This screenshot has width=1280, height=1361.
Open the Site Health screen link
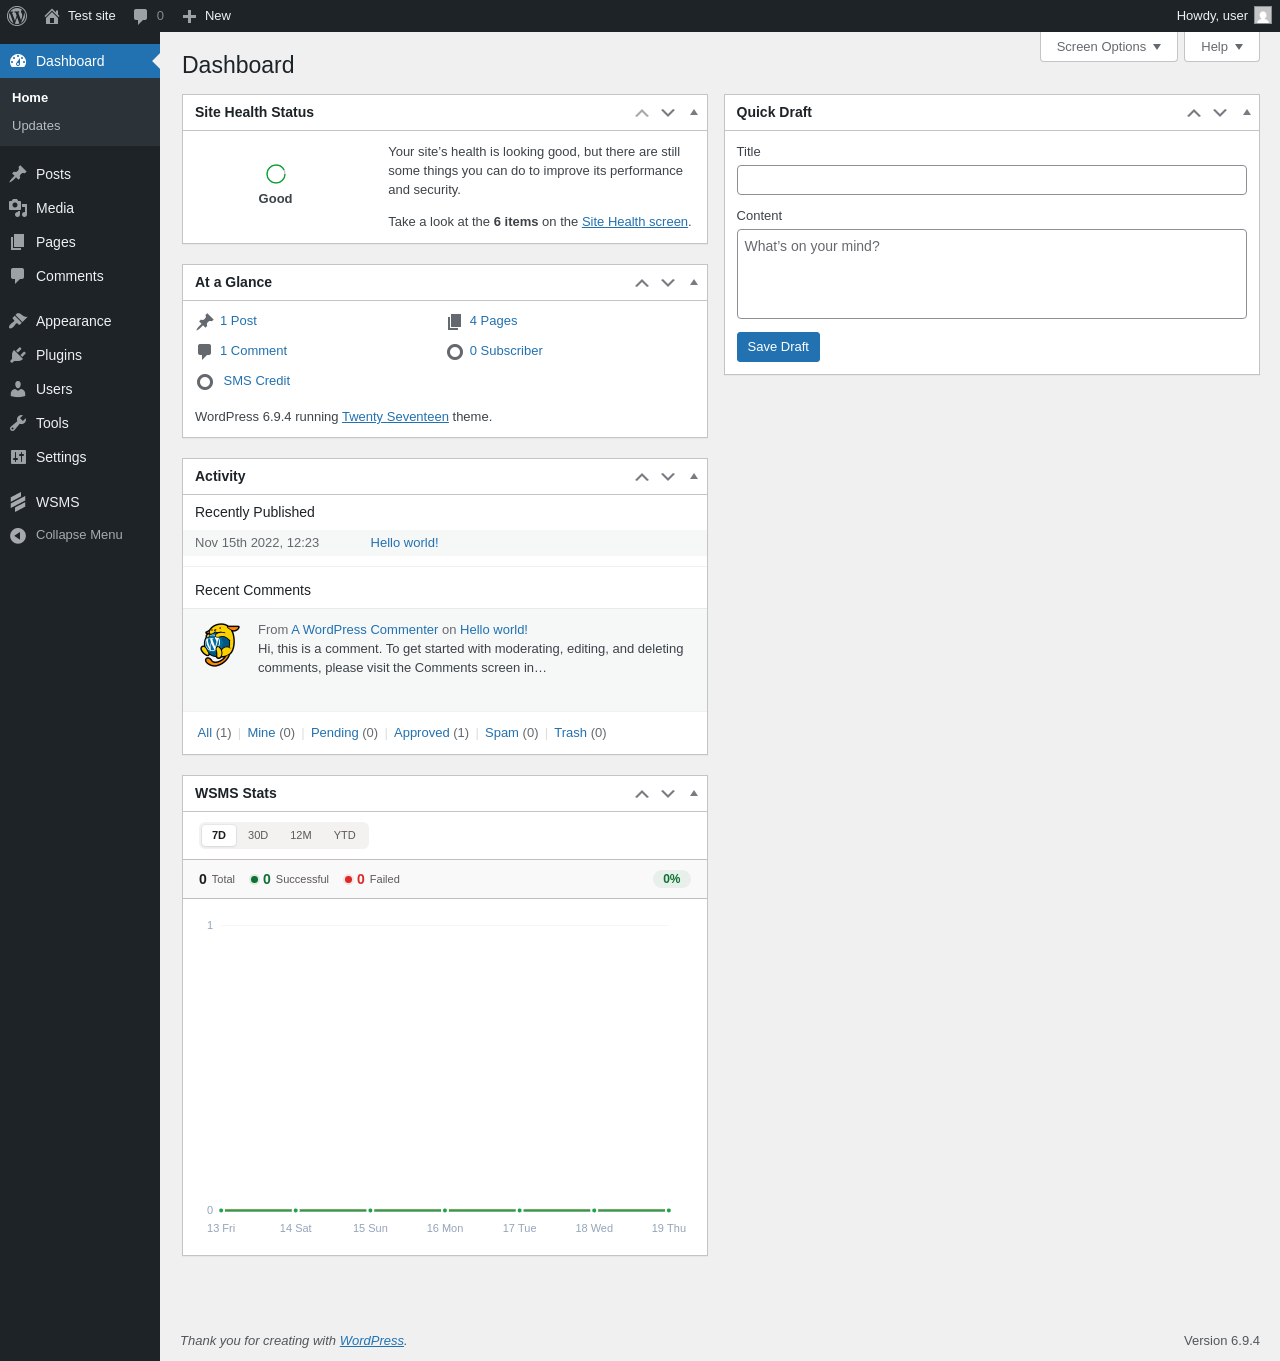pyautogui.click(x=635, y=222)
